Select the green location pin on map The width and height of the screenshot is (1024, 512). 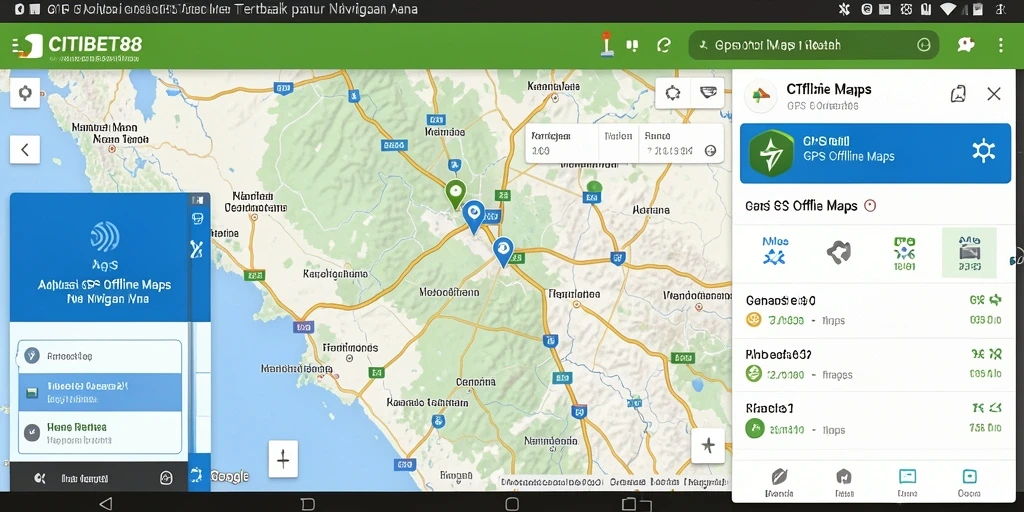(455, 194)
